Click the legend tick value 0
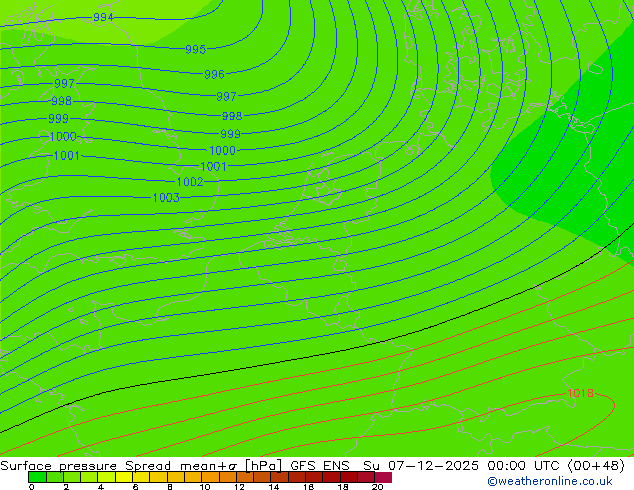Image resolution: width=634 pixels, height=490 pixels. [32, 487]
